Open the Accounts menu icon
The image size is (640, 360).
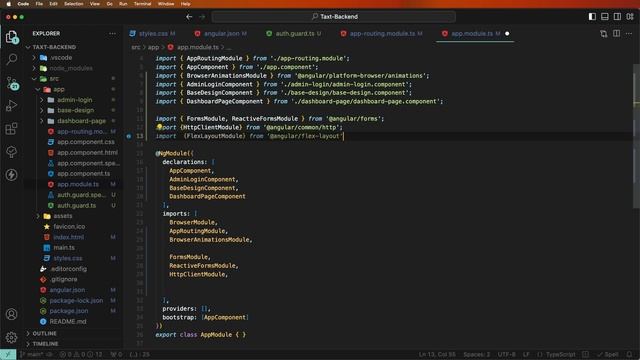11,314
